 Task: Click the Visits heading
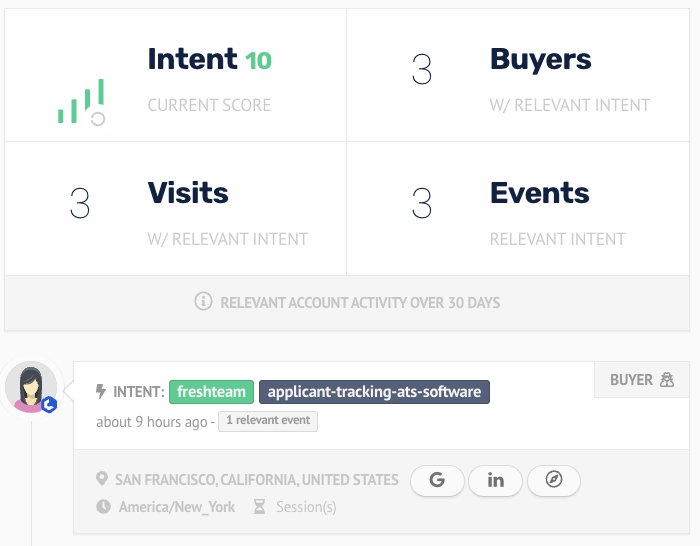click(188, 193)
